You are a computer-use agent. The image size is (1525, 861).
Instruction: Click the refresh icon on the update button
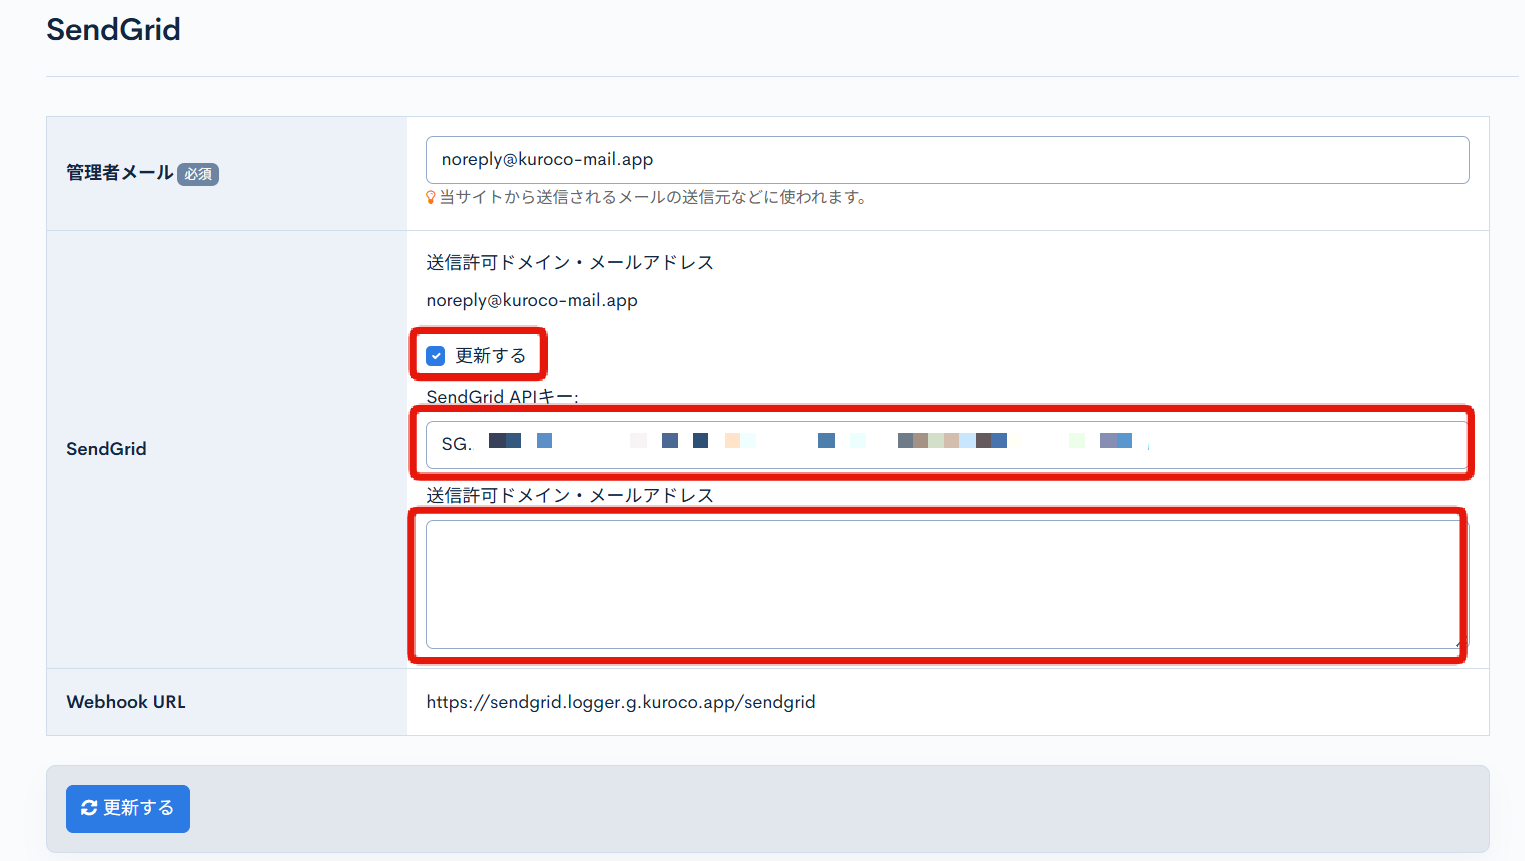tap(88, 808)
